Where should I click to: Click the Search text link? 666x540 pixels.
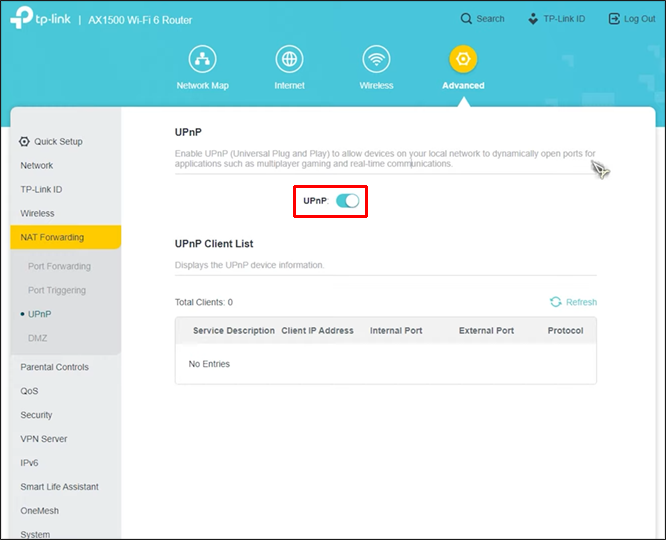tap(490, 19)
